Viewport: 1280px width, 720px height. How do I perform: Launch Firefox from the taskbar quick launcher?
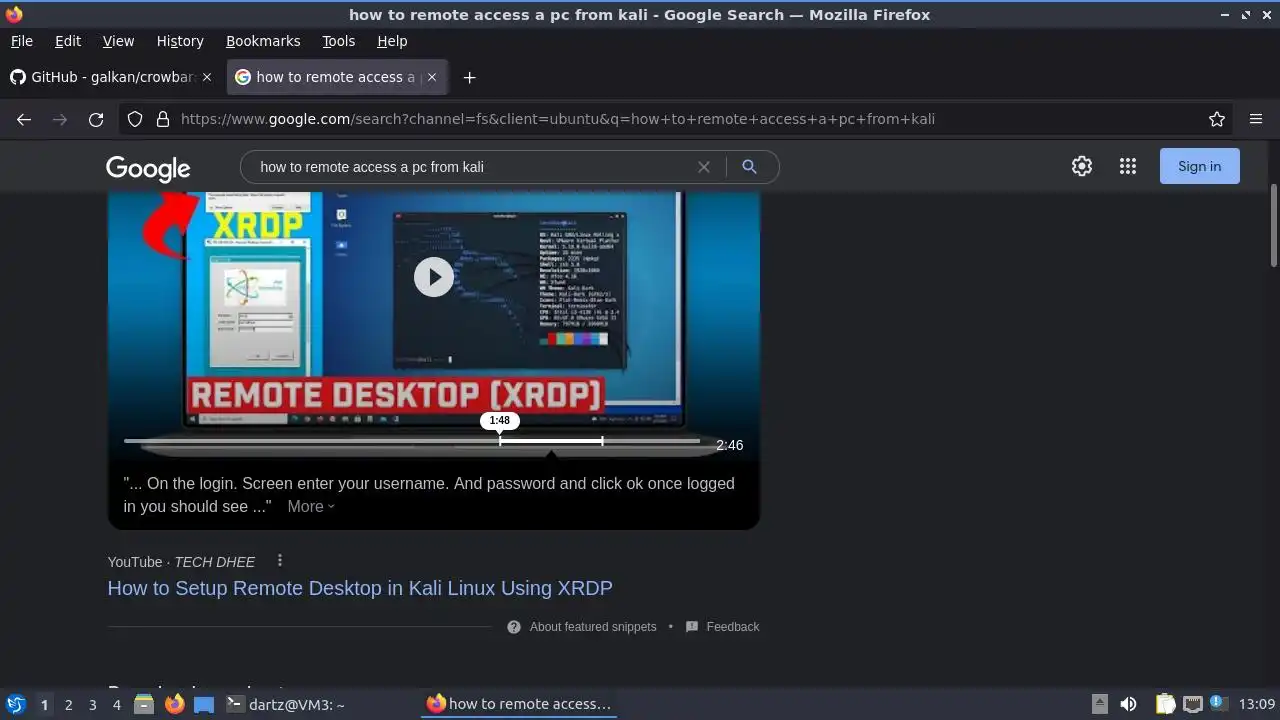pos(175,704)
